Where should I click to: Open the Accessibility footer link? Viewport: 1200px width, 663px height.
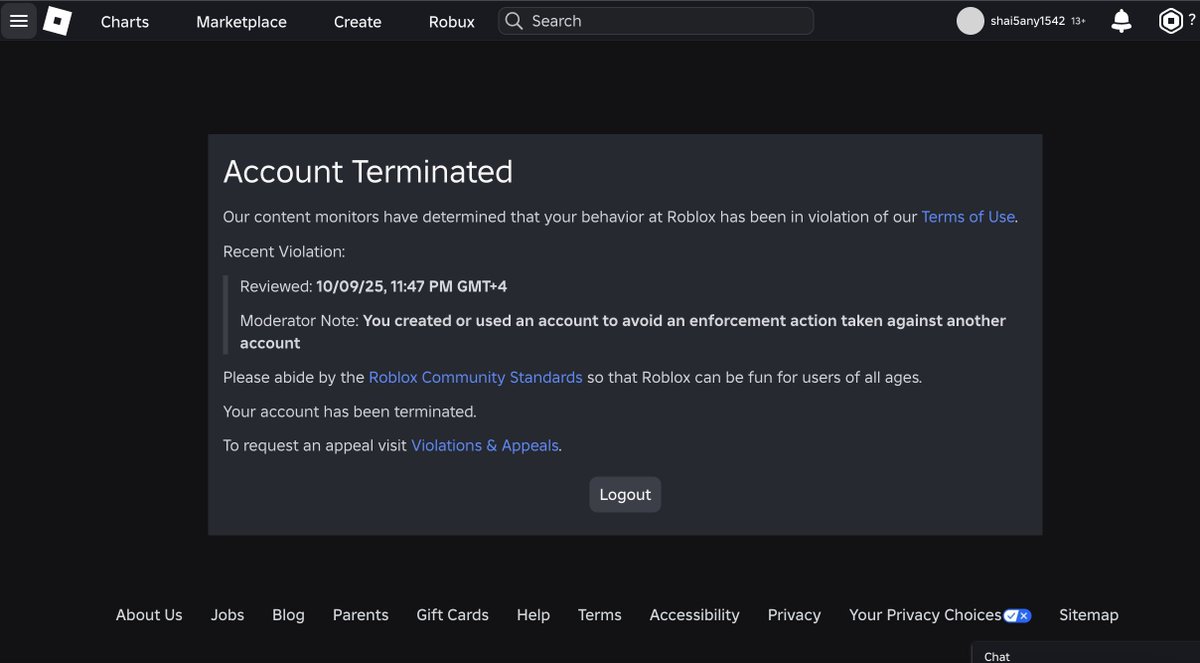pyautogui.click(x=695, y=615)
